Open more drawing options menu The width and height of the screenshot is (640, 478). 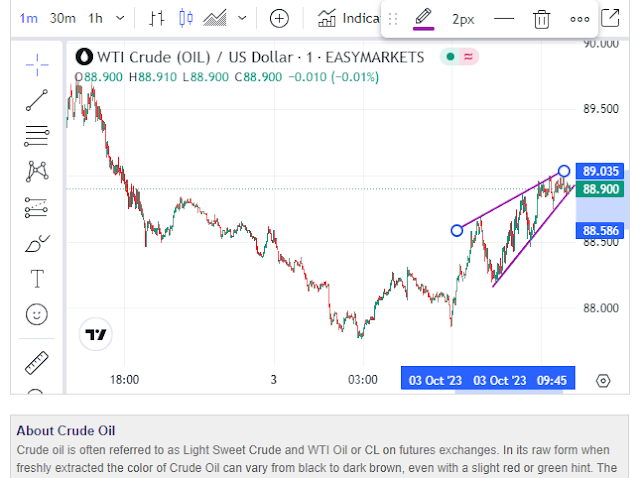[x=580, y=19]
